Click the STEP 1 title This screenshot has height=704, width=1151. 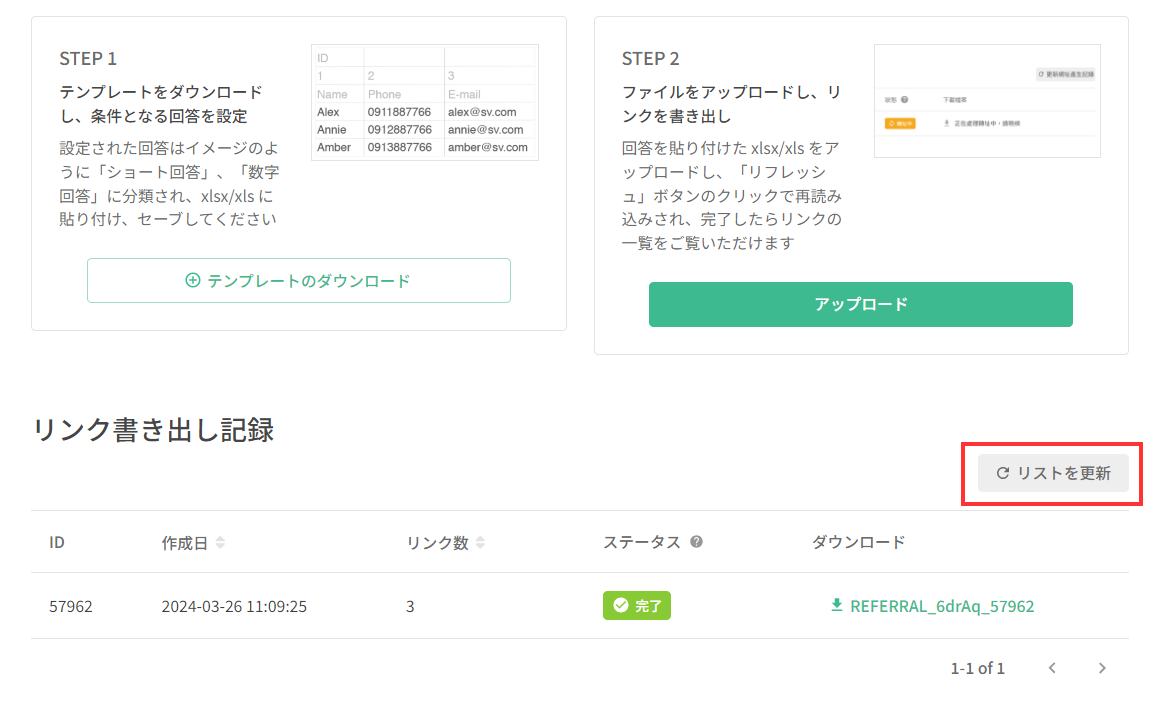point(88,59)
